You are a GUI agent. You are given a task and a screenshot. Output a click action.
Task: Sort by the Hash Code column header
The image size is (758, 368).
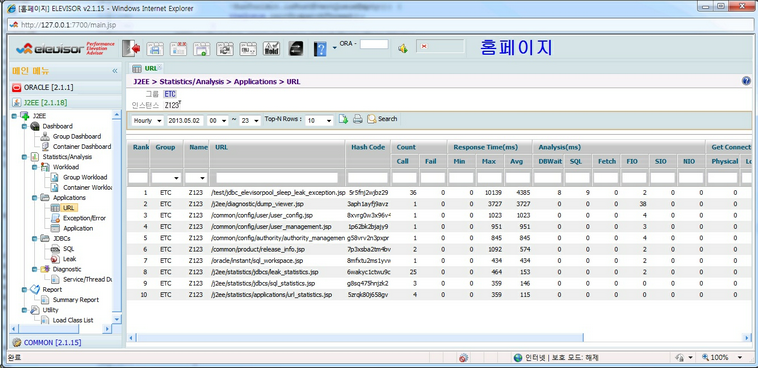pyautogui.click(x=368, y=147)
